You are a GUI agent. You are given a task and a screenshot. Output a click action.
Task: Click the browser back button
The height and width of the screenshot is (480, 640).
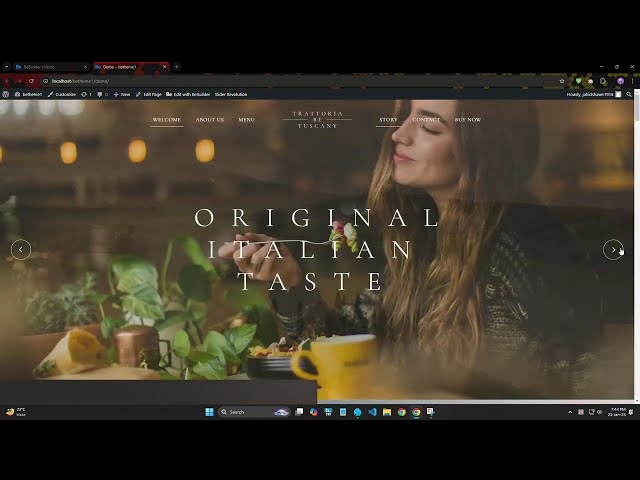7,81
